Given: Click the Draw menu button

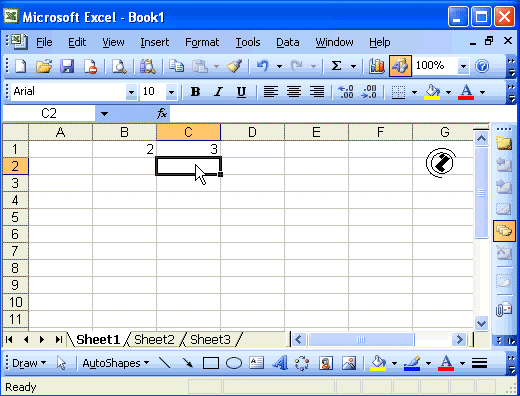Looking at the screenshot, I should [x=29, y=363].
